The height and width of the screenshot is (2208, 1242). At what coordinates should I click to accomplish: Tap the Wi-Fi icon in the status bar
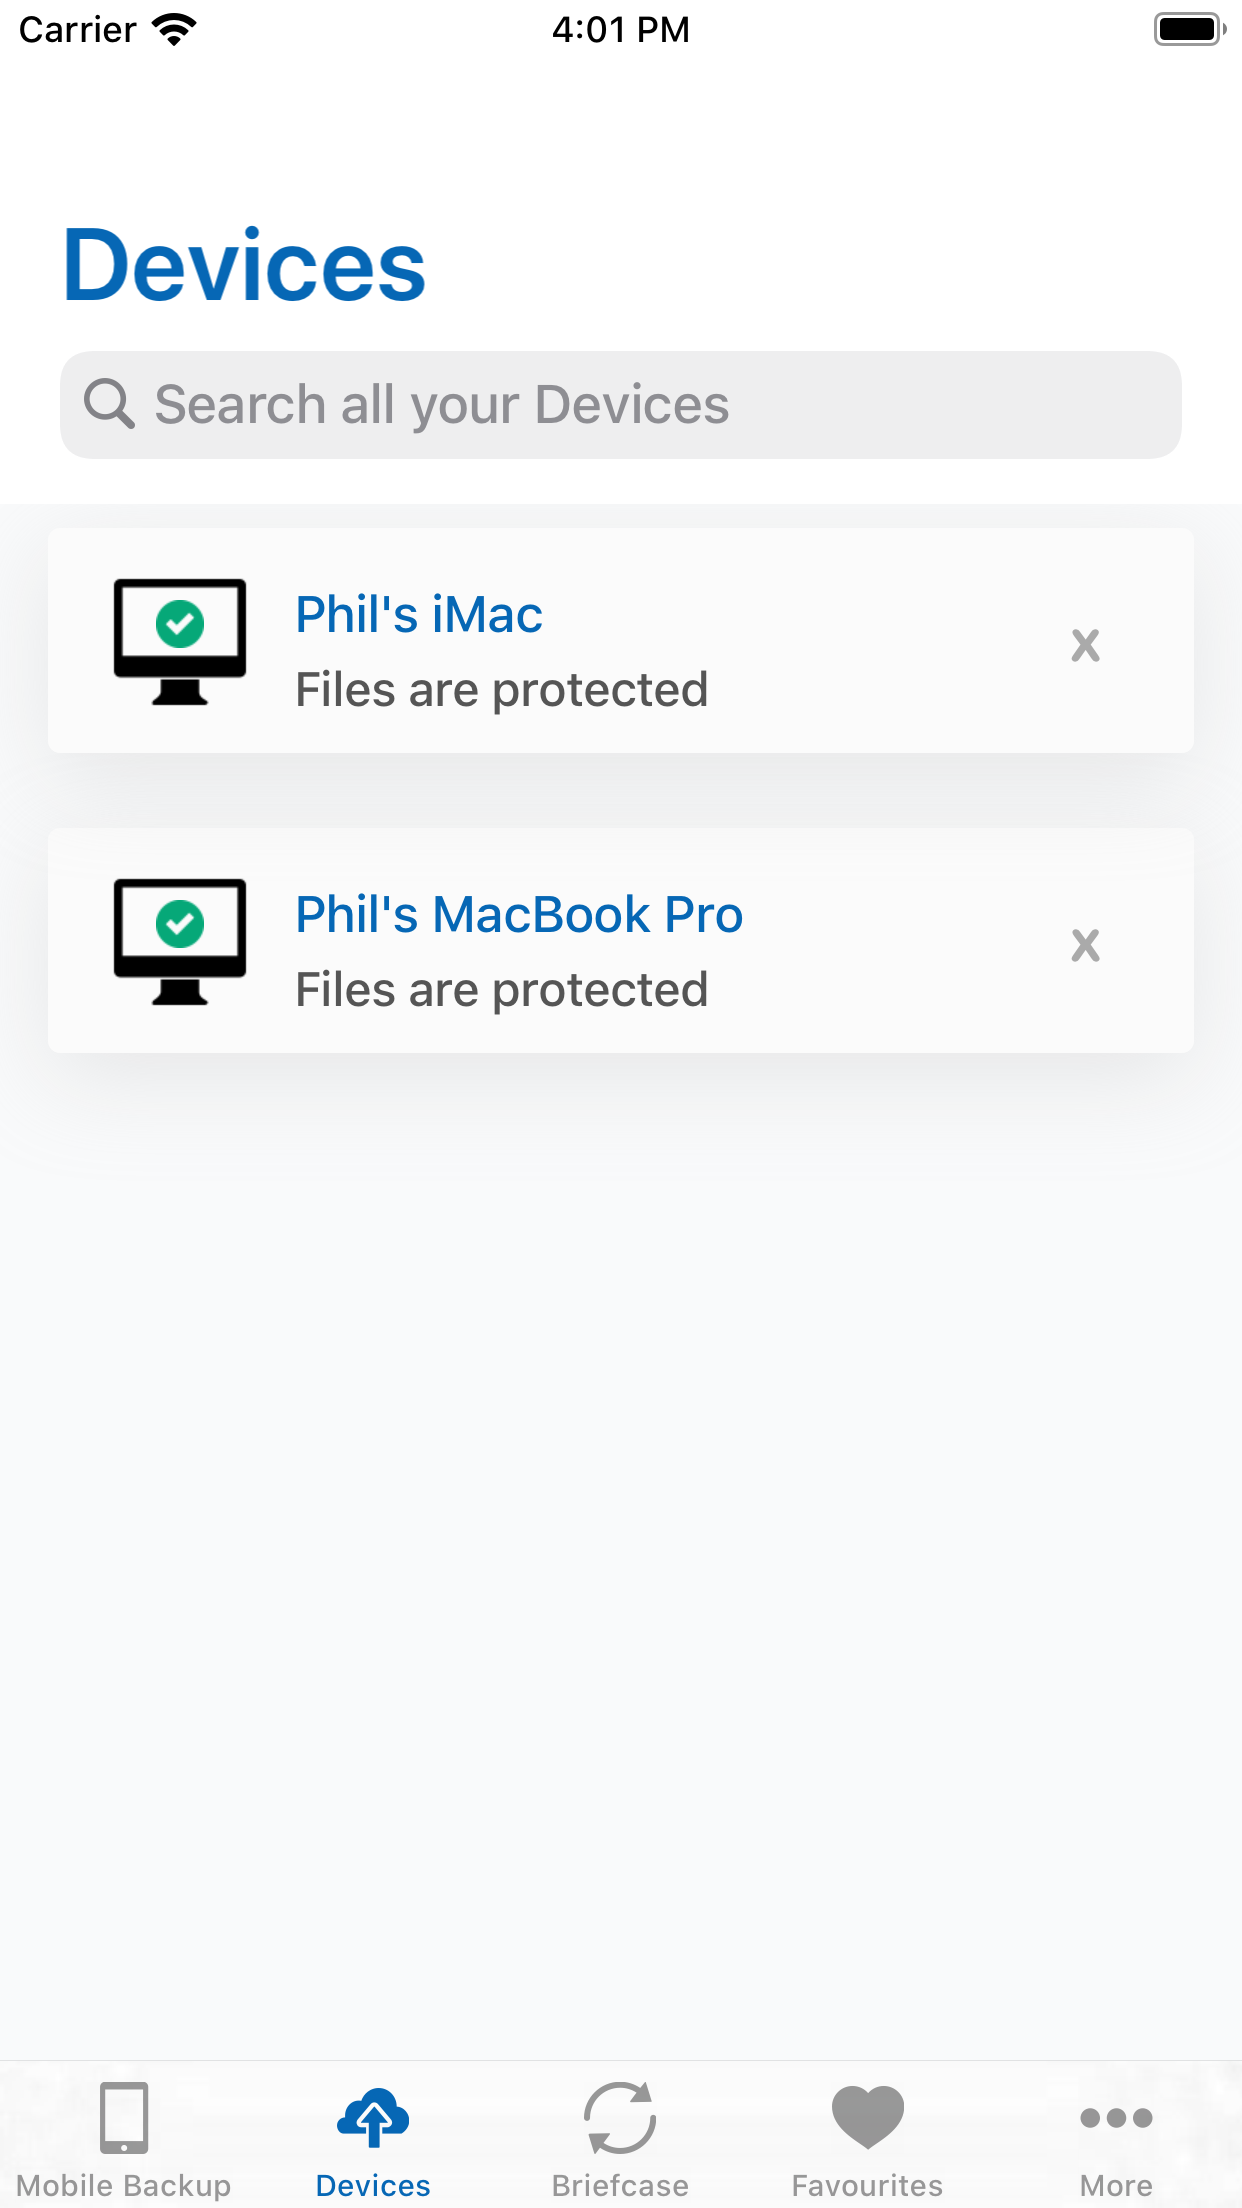click(174, 27)
